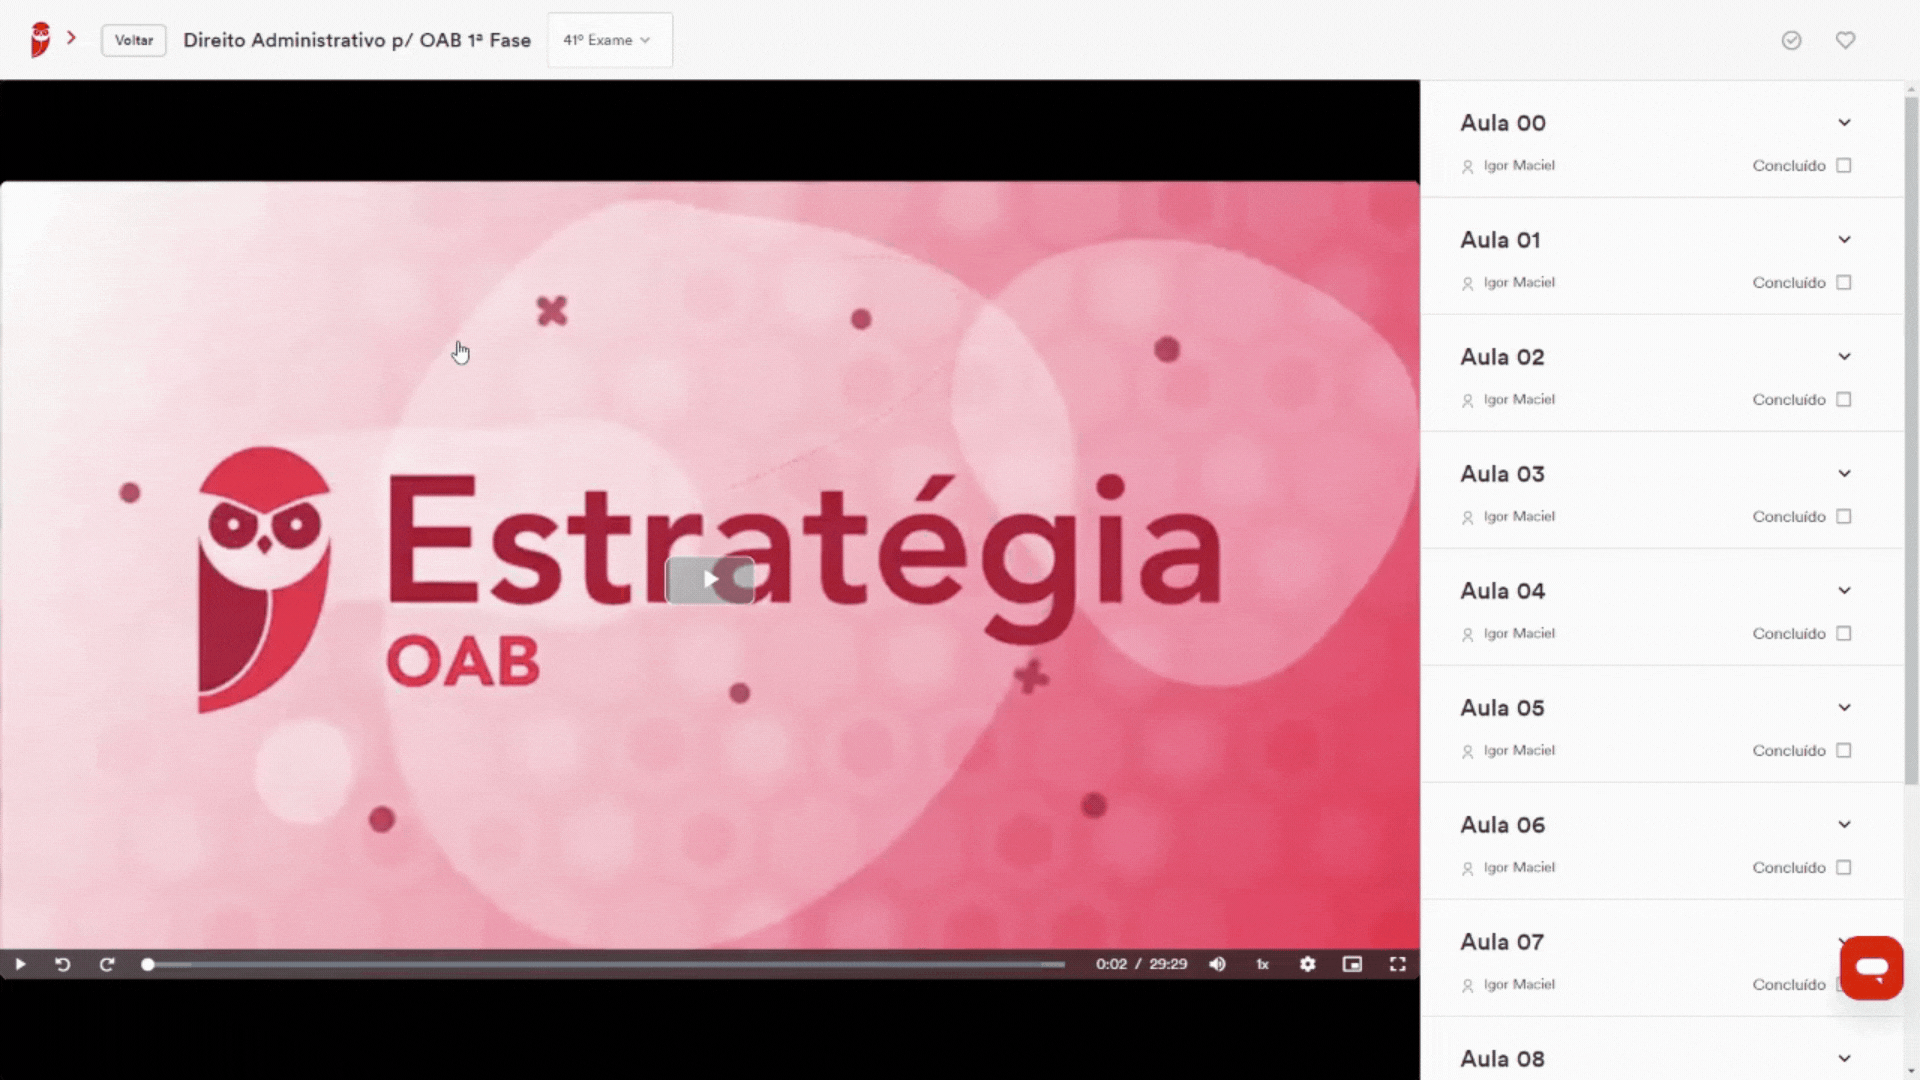Expand Aula 02 with its chevron
1920x1080 pixels.
[x=1844, y=356]
